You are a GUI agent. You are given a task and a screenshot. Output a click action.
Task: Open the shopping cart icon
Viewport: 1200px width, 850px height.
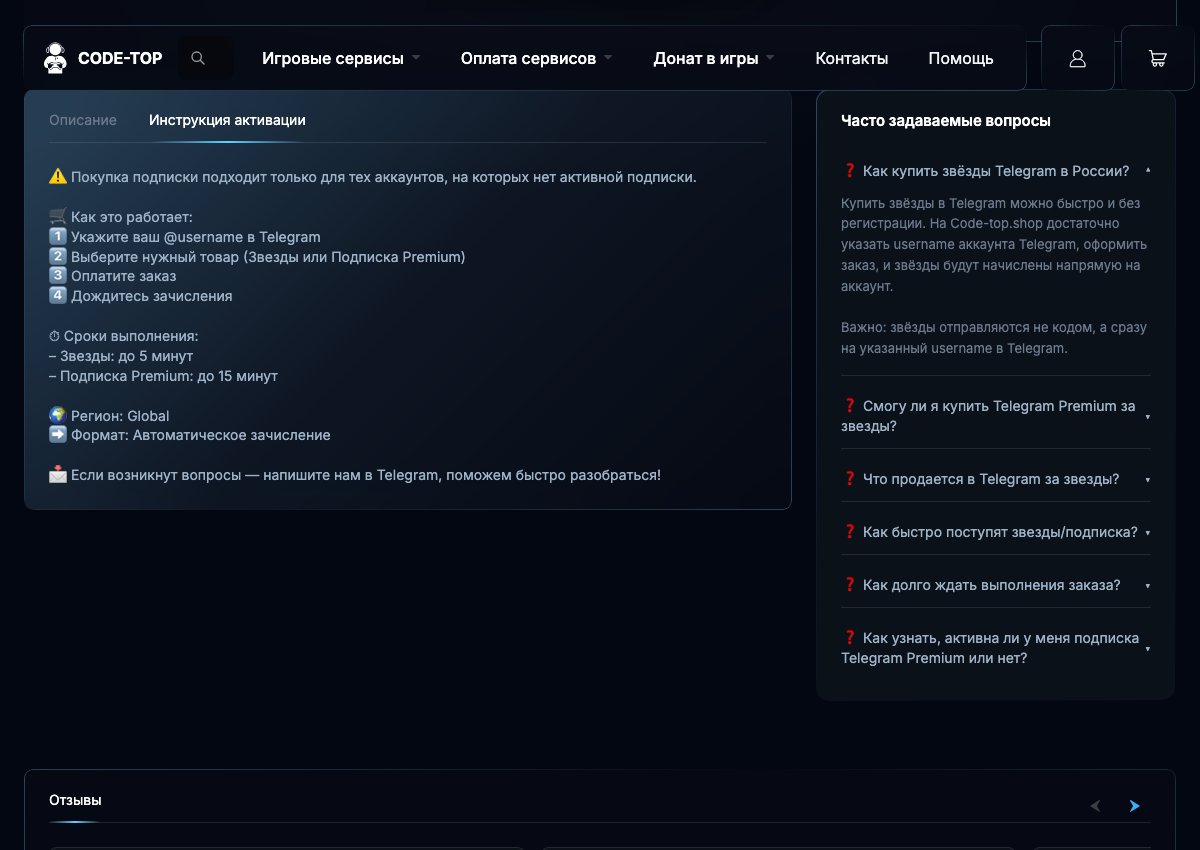tap(1158, 58)
